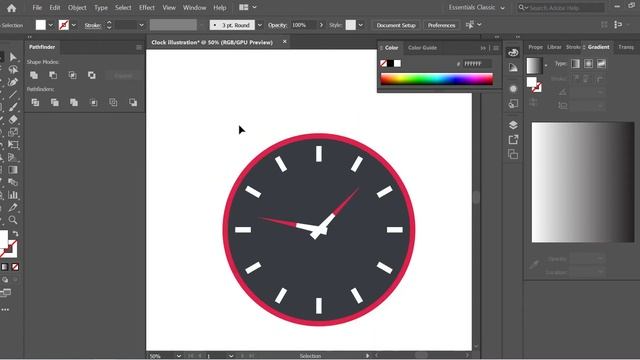Open the stroke weight dropdown
Image resolution: width=640 pixels, height=360 pixels.
point(141,25)
